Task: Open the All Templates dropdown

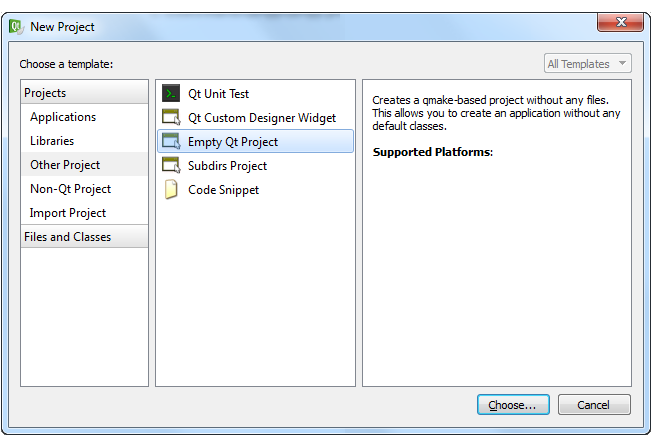Action: tap(588, 64)
